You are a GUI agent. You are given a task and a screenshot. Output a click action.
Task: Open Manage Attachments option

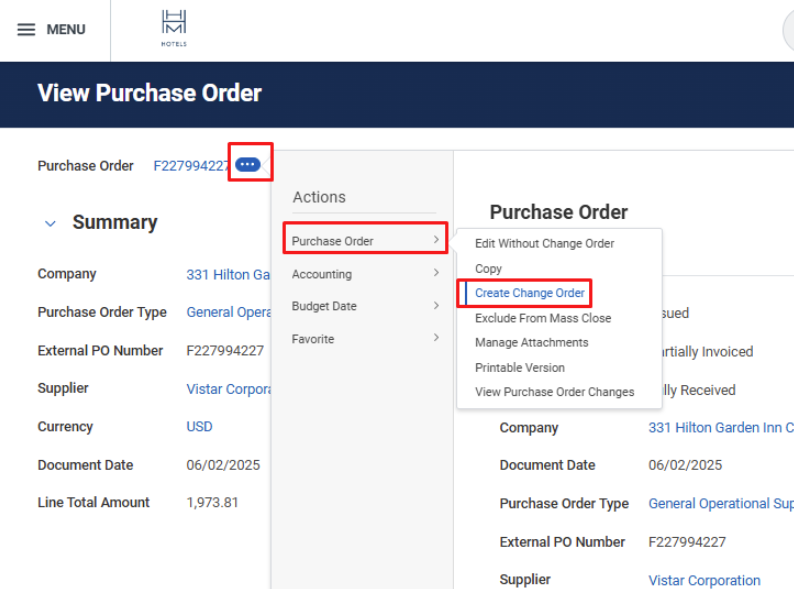531,342
